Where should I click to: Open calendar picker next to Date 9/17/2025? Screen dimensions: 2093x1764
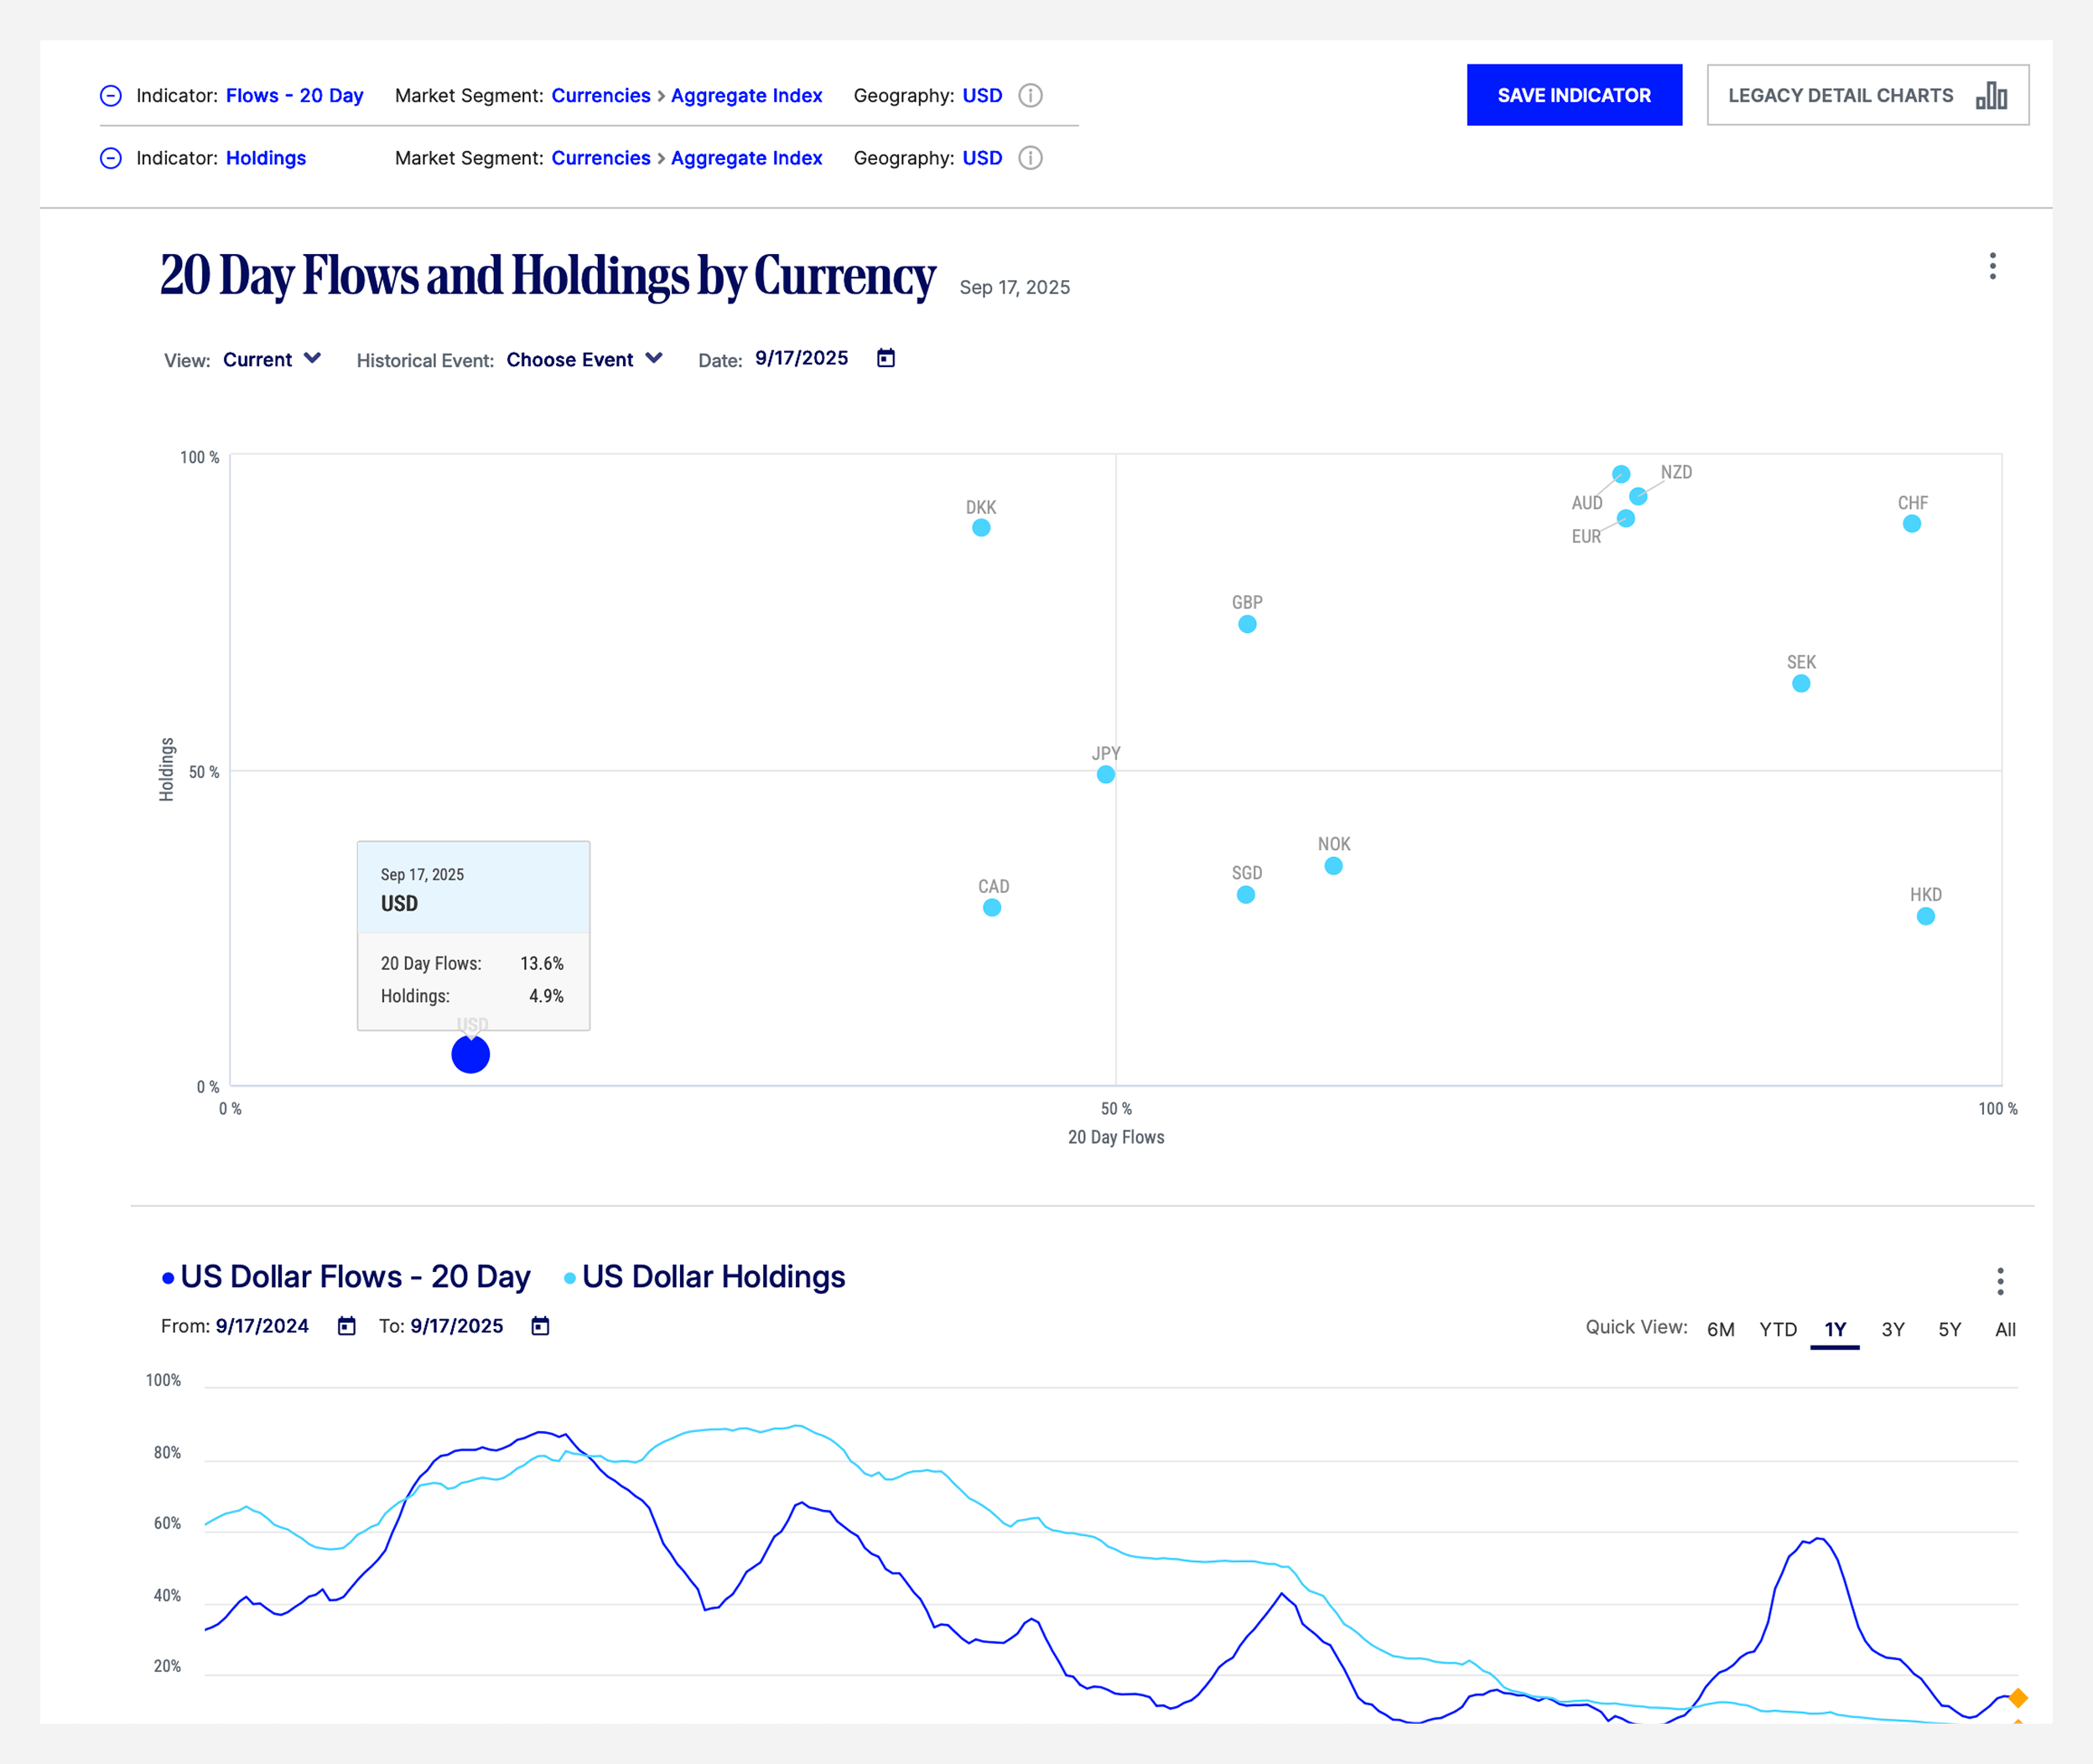pos(886,358)
